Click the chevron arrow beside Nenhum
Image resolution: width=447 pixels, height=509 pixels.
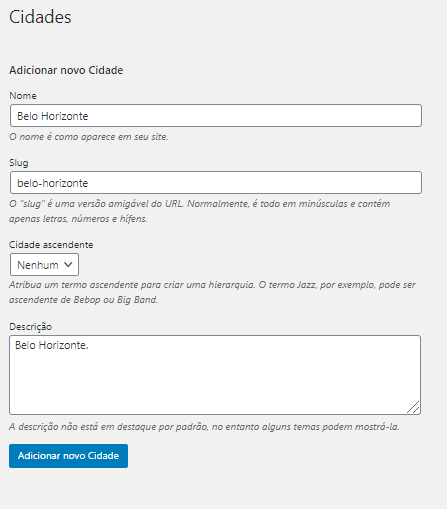point(68,265)
